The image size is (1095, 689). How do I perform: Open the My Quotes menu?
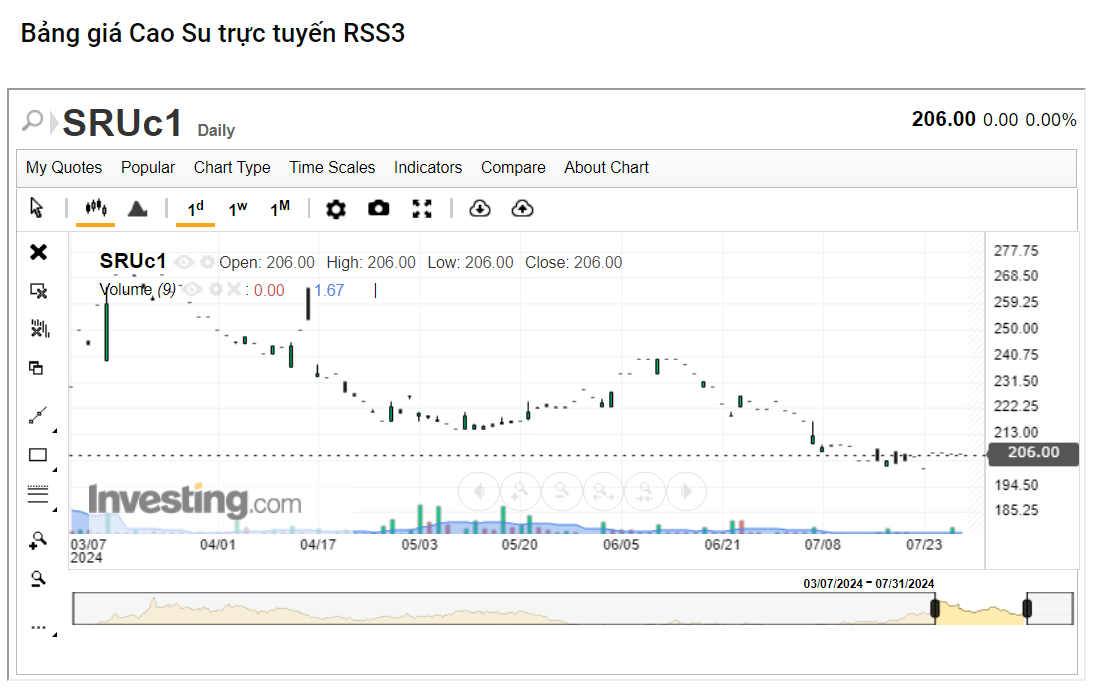(64, 168)
